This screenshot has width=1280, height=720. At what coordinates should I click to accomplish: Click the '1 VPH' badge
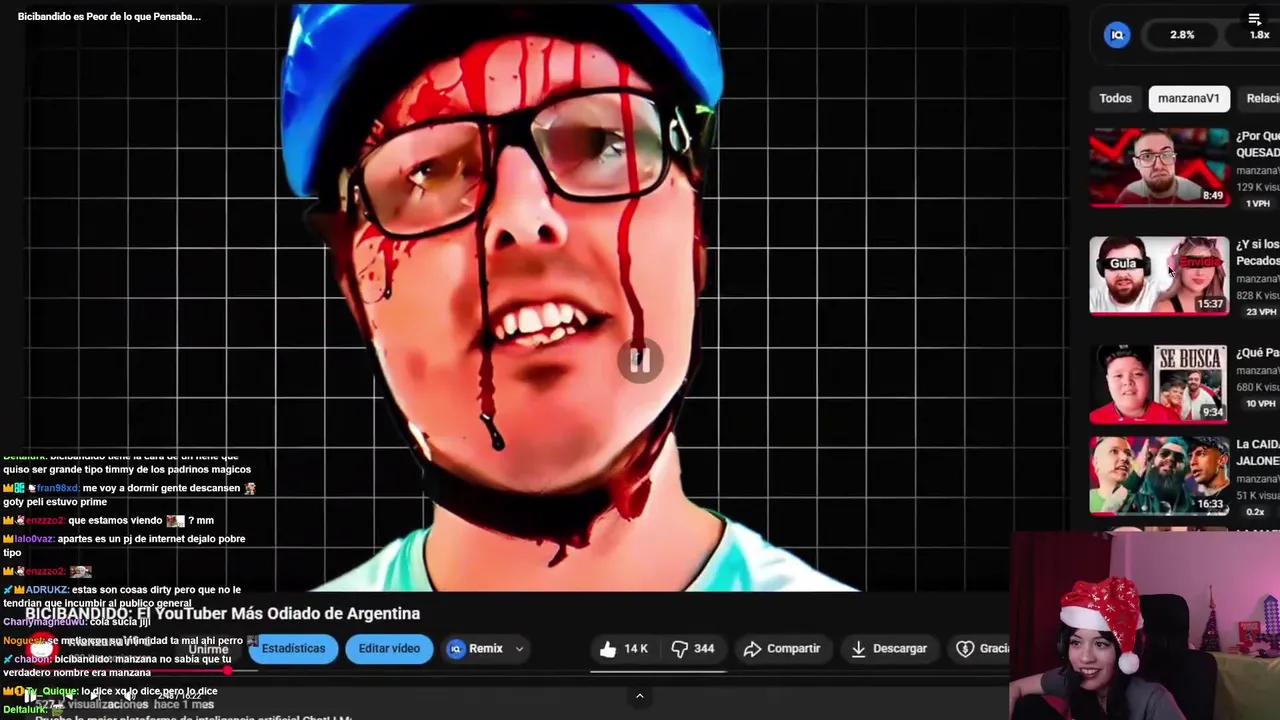click(x=1257, y=204)
